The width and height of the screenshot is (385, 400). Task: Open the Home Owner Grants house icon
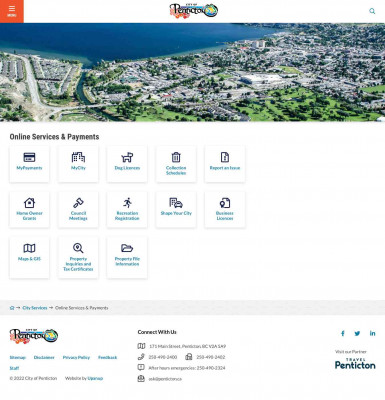[29, 203]
